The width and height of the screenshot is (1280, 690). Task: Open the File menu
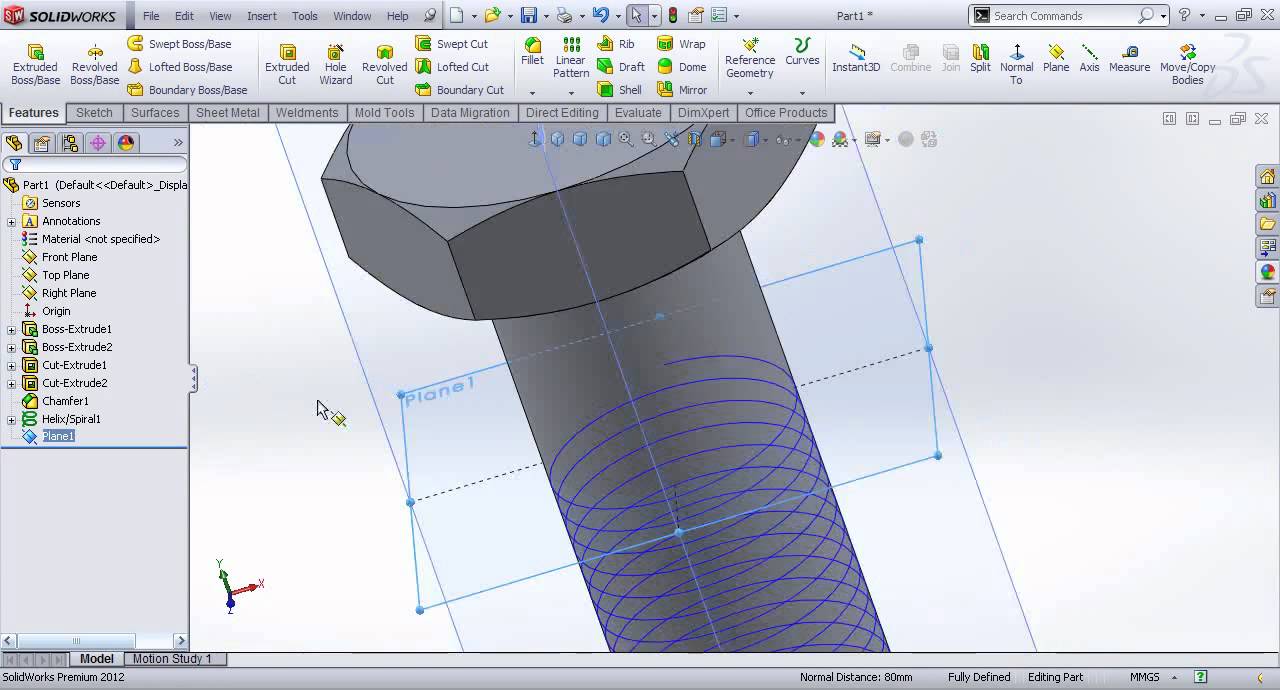pyautogui.click(x=151, y=16)
